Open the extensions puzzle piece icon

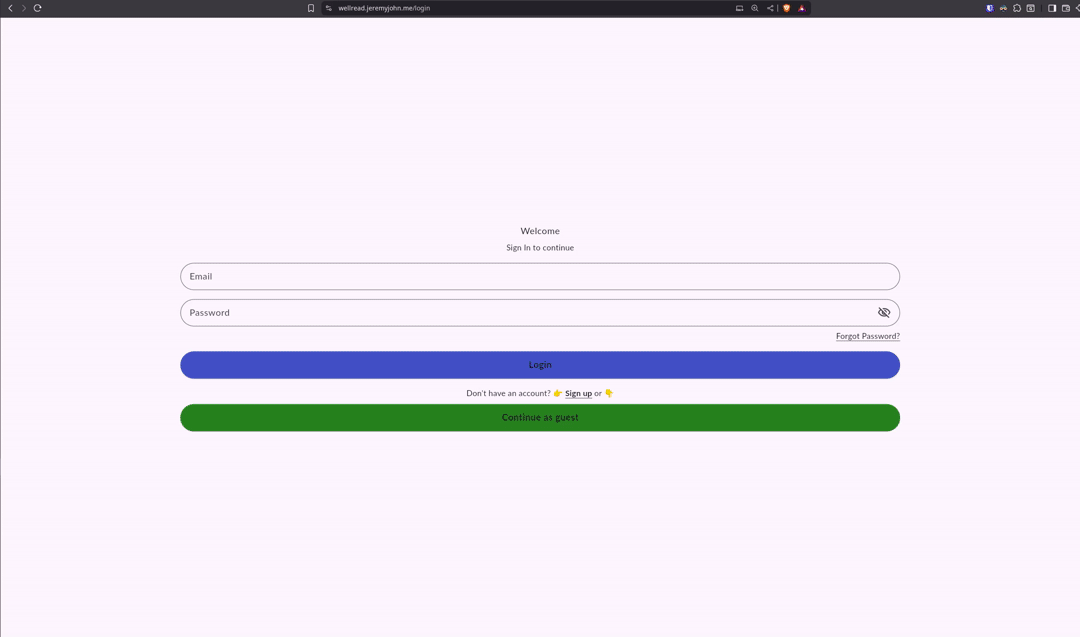(1017, 8)
